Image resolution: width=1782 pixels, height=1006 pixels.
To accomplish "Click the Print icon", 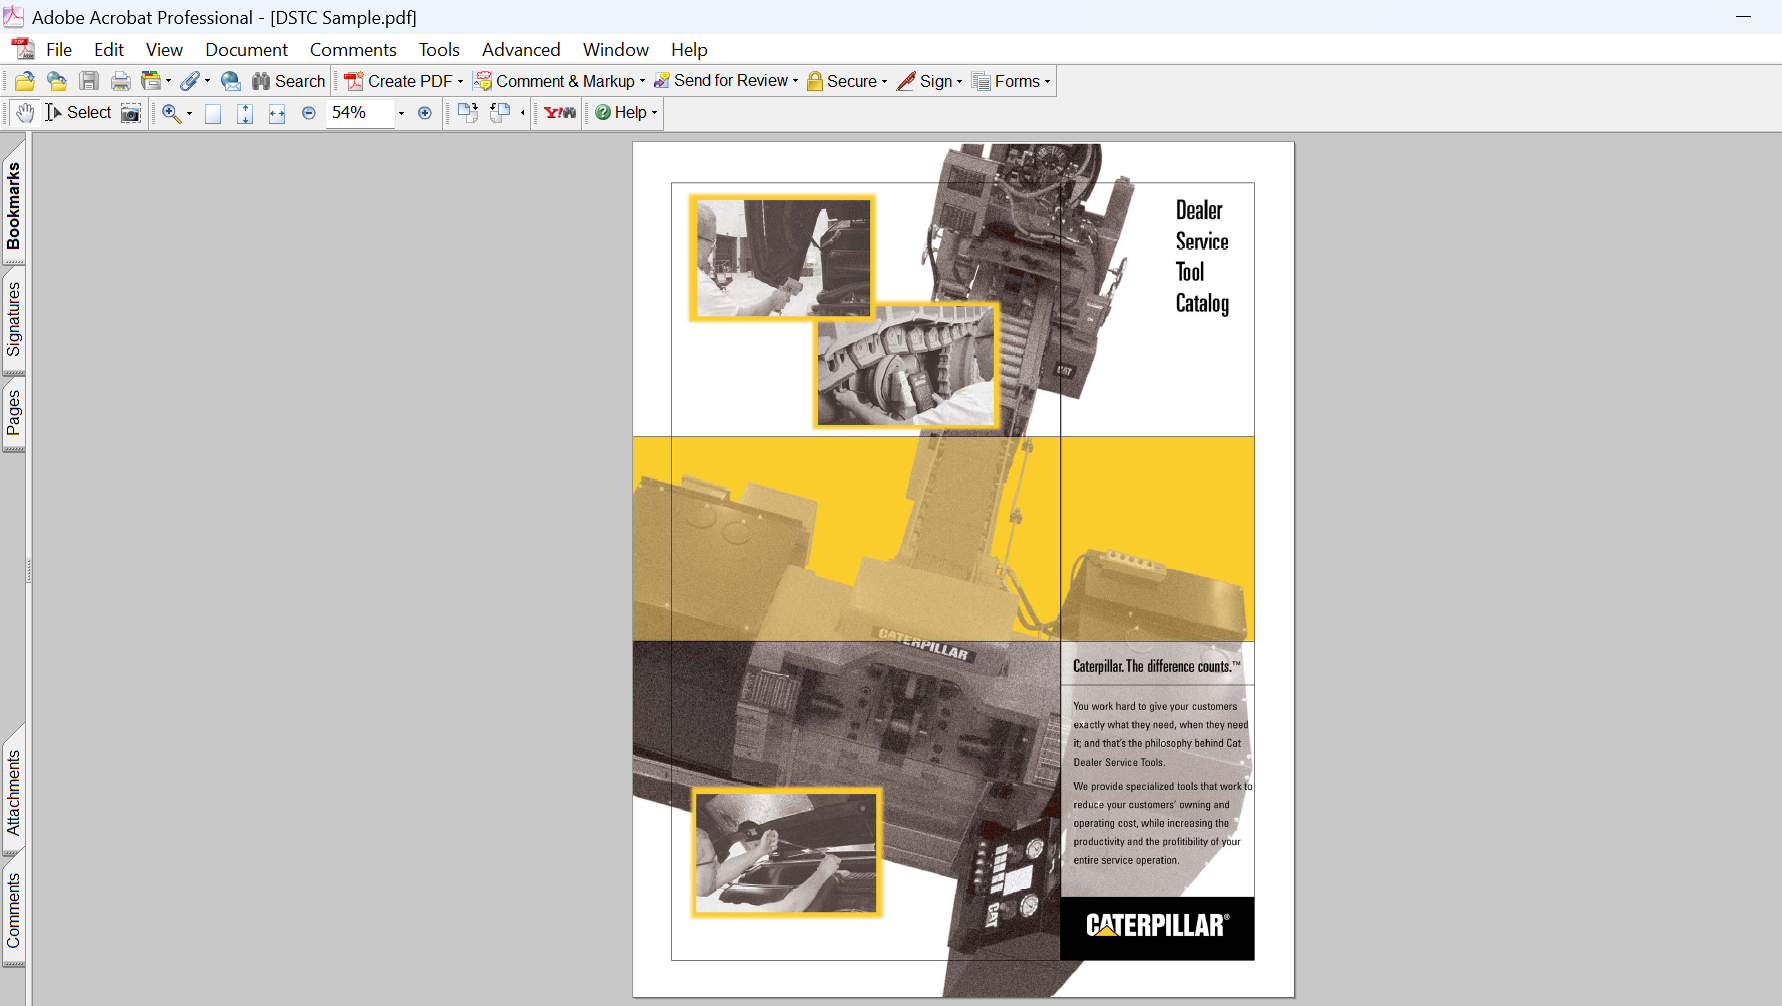I will tap(121, 81).
